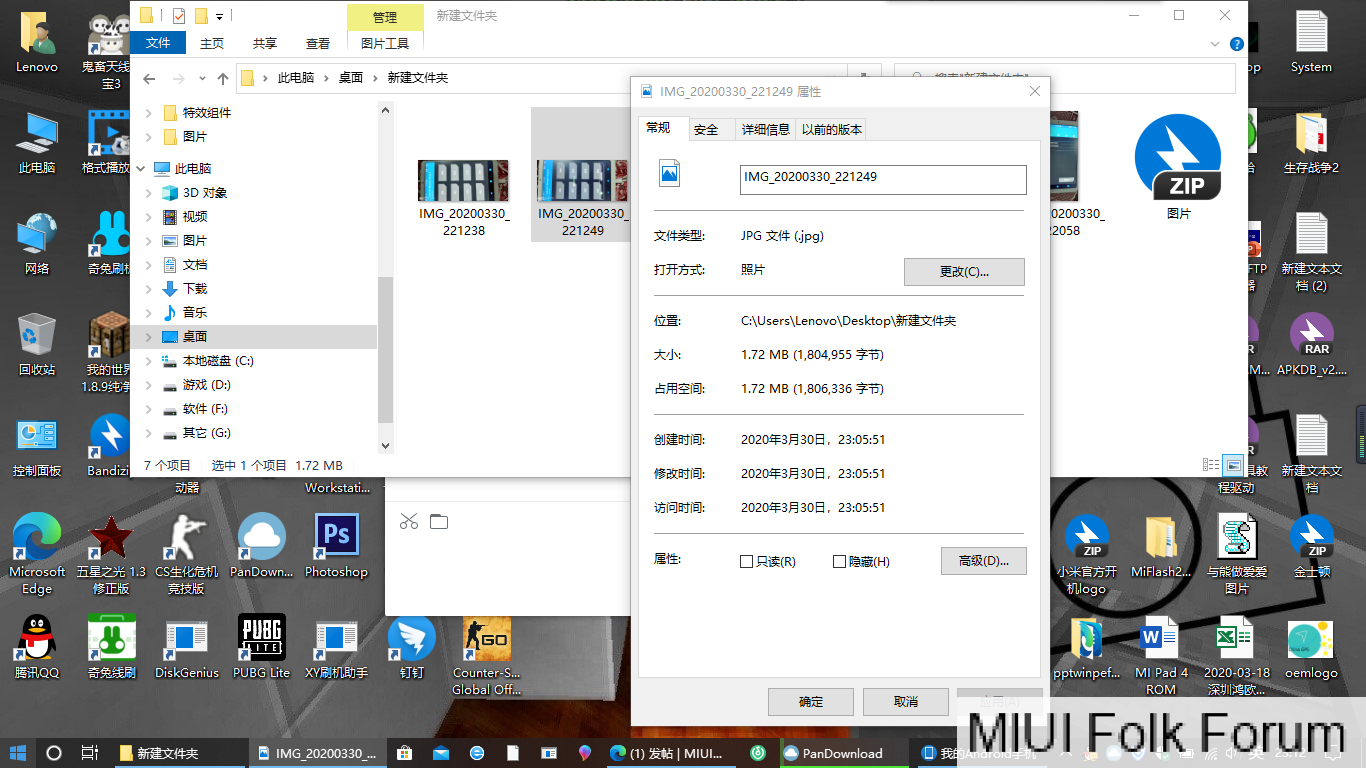Open Quick Access toolbar dropdown arrow
Image resolution: width=1366 pixels, height=768 pixels.
[219, 16]
